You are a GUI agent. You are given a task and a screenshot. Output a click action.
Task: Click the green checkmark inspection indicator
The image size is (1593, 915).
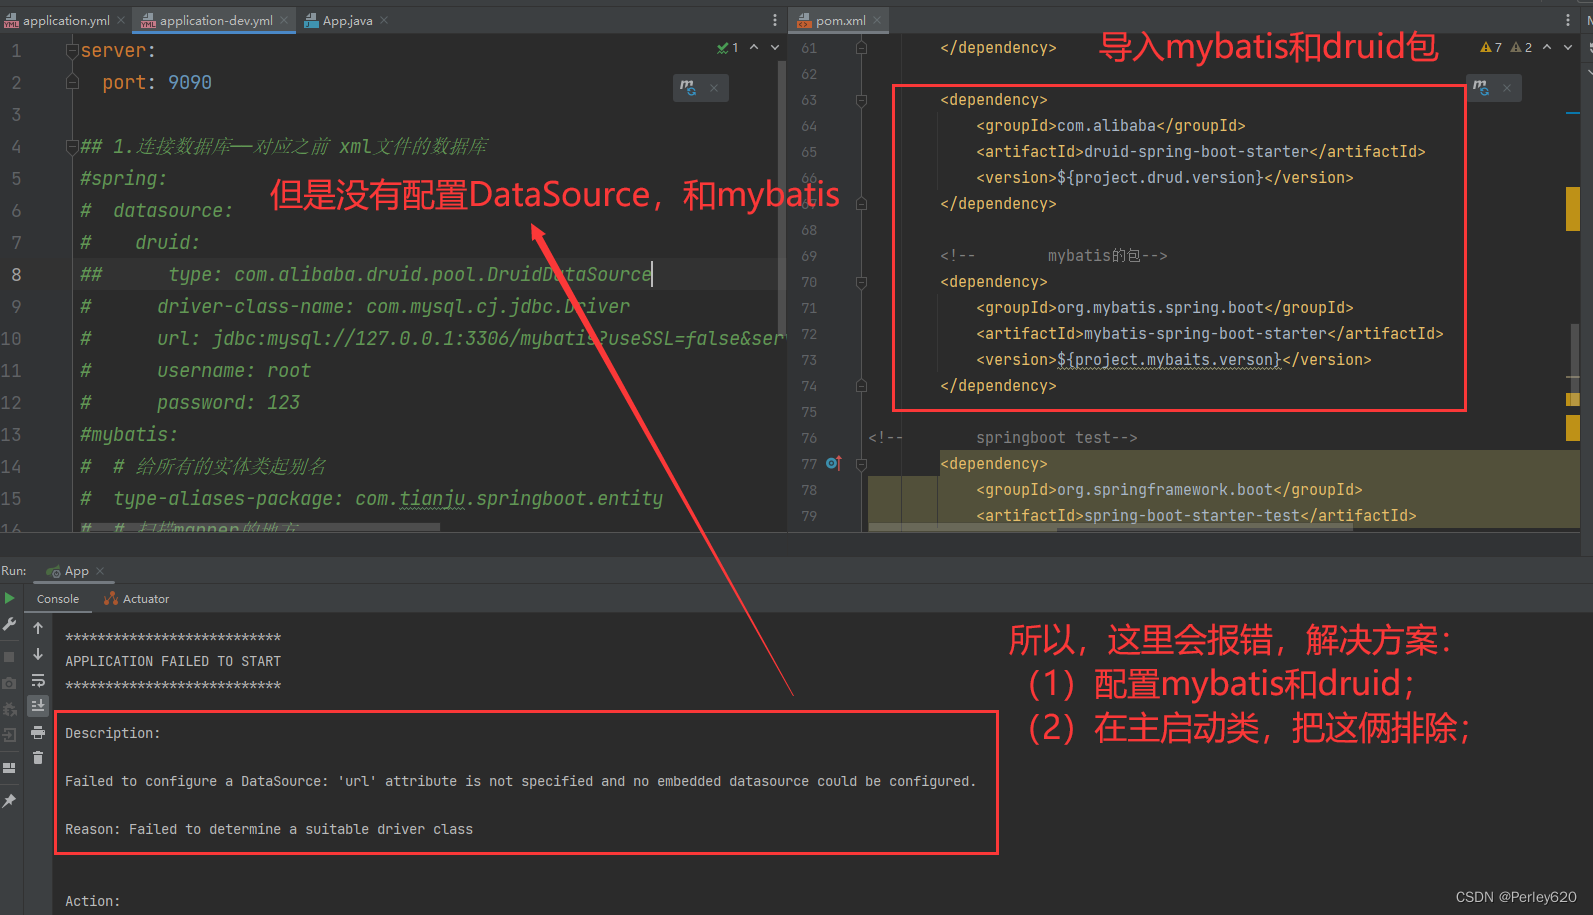[727, 47]
